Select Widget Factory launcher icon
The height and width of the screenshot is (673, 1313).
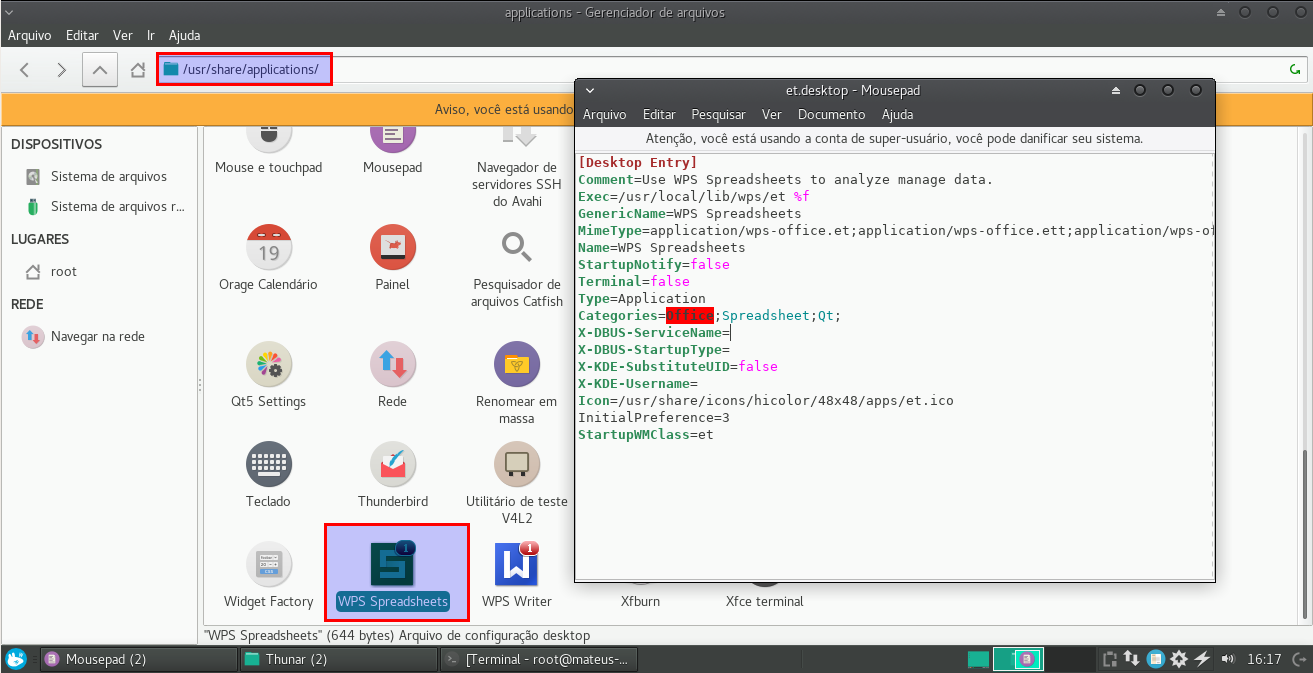(x=268, y=575)
